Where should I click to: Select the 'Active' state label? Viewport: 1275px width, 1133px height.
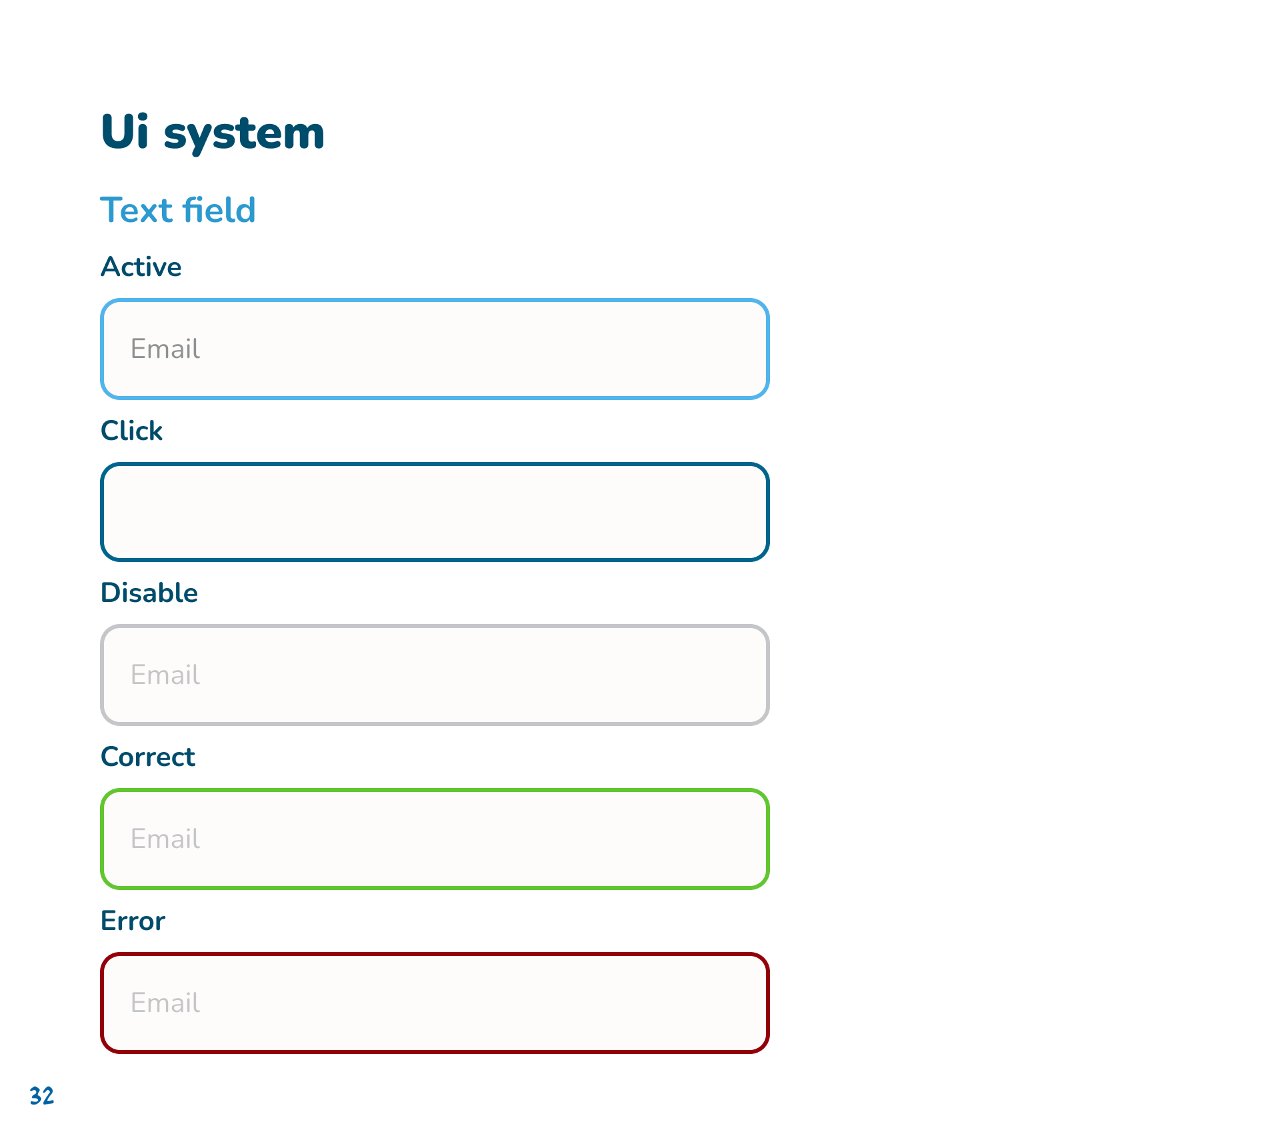coord(141,267)
